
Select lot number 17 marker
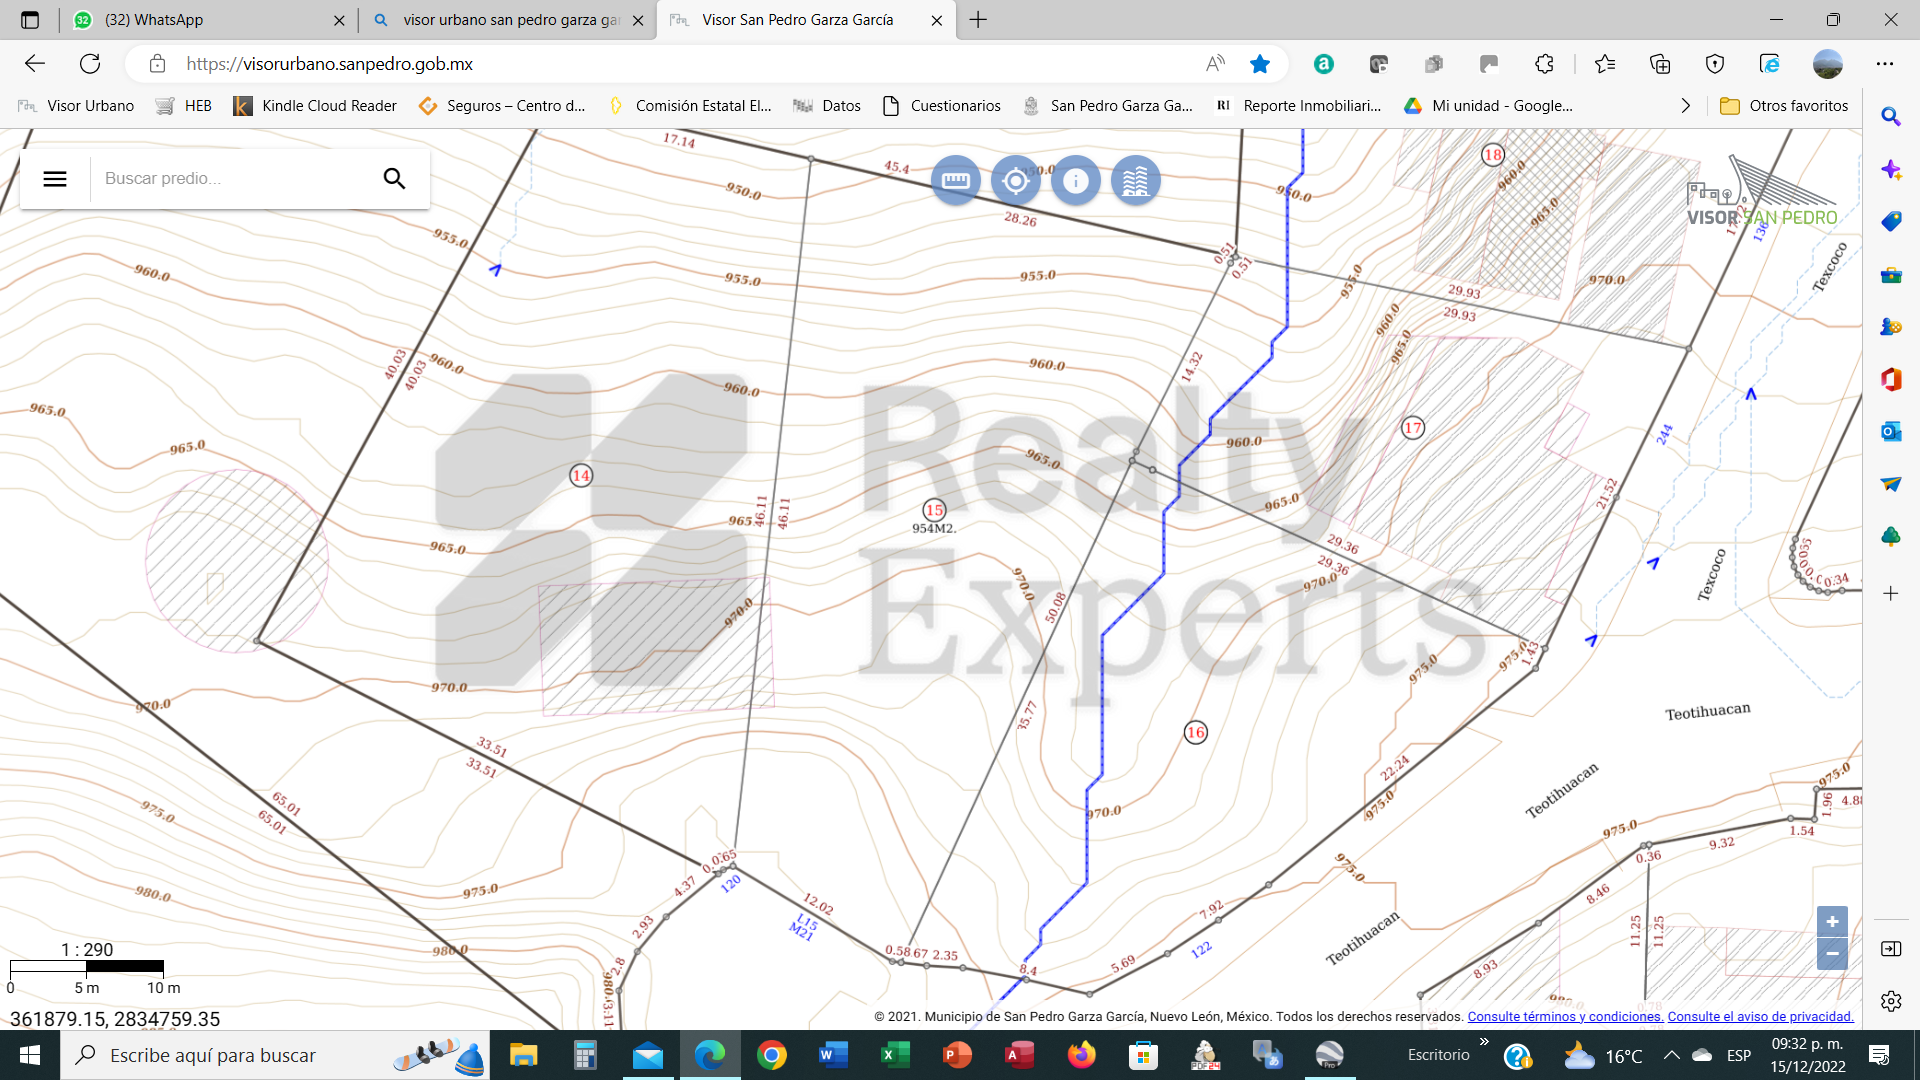[1412, 428]
